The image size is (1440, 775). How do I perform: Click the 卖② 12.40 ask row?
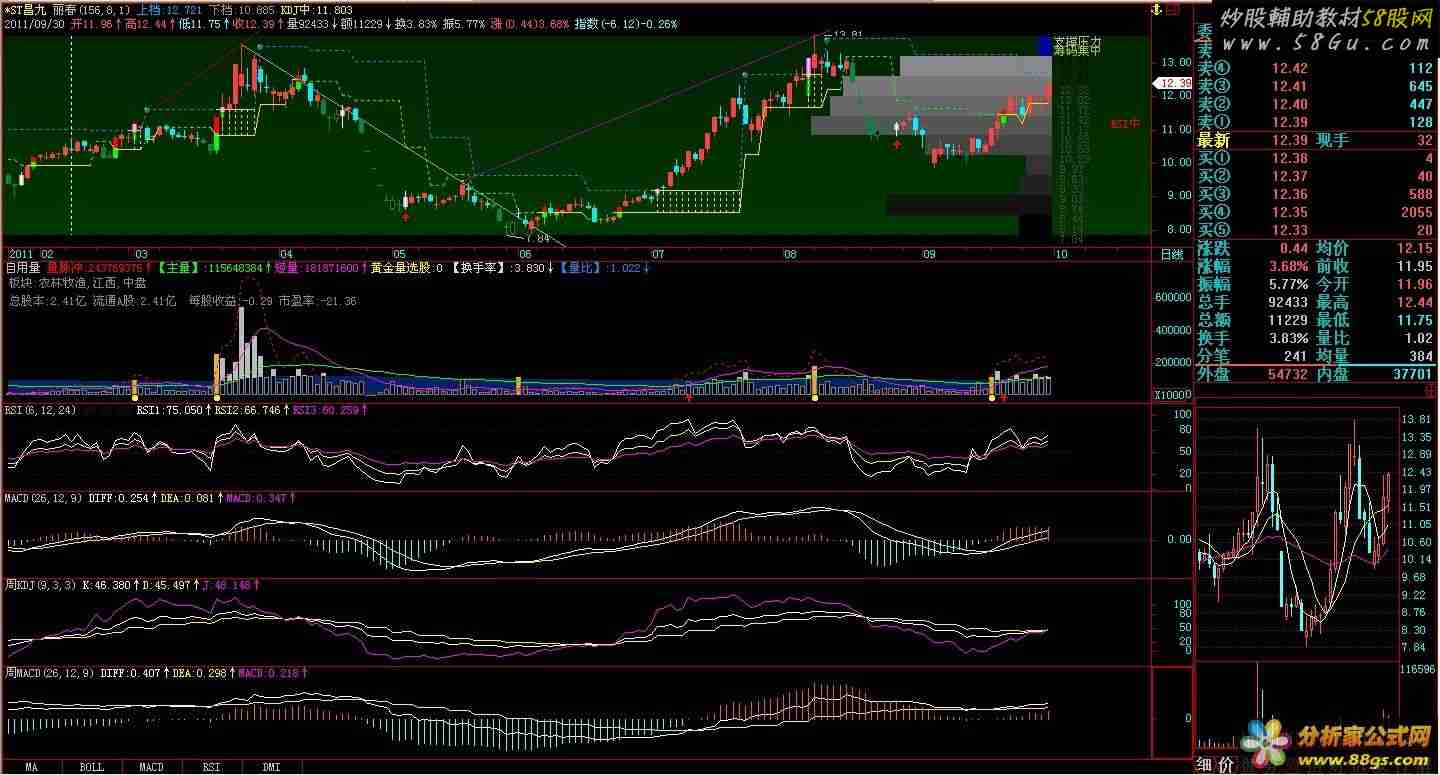[1316, 104]
